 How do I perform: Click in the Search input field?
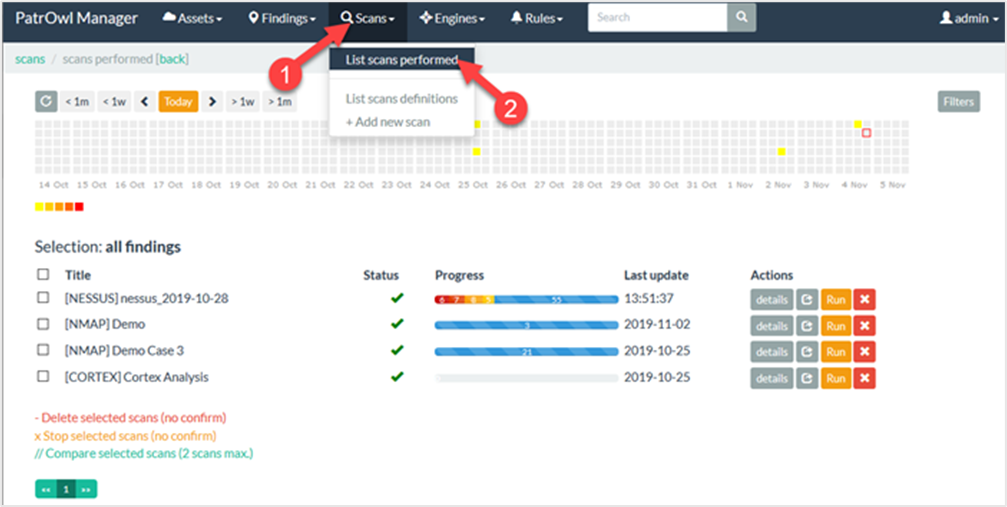[x=657, y=17]
